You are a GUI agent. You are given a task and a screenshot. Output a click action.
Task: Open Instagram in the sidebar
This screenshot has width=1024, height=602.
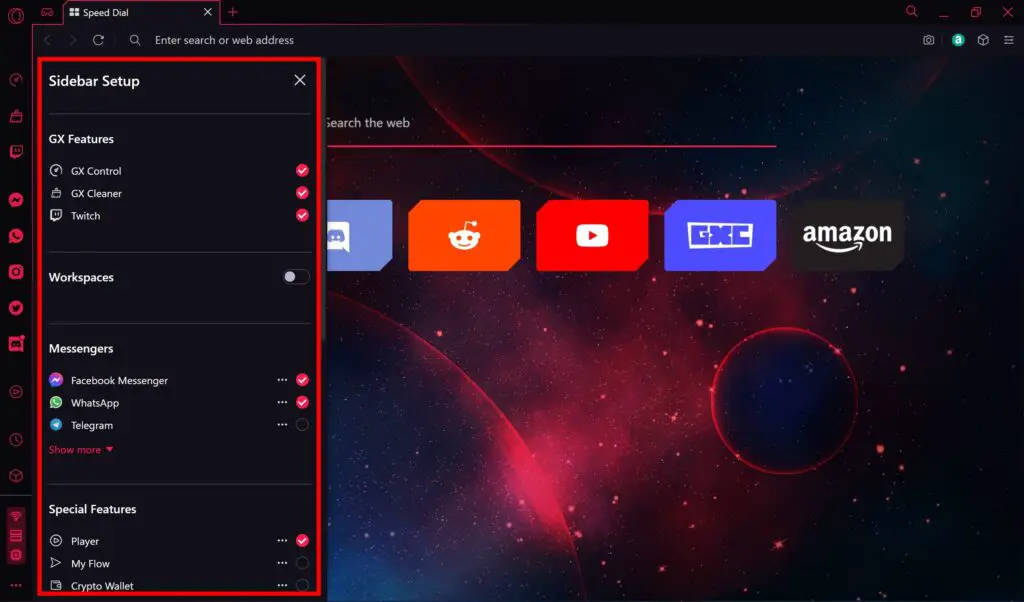click(16, 272)
